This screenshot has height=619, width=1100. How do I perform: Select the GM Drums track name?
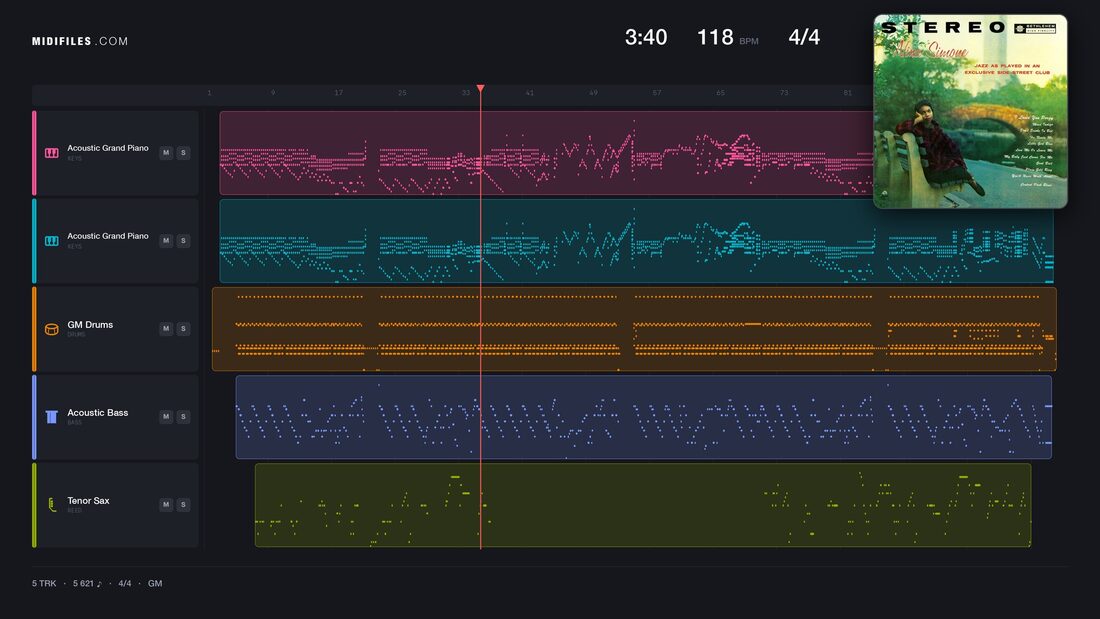[x=90, y=324]
